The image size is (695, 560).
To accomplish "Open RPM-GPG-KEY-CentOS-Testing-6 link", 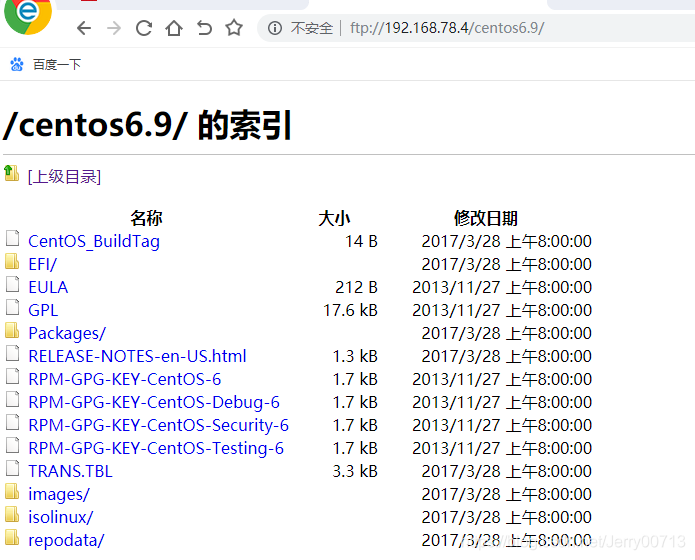I will (x=156, y=449).
